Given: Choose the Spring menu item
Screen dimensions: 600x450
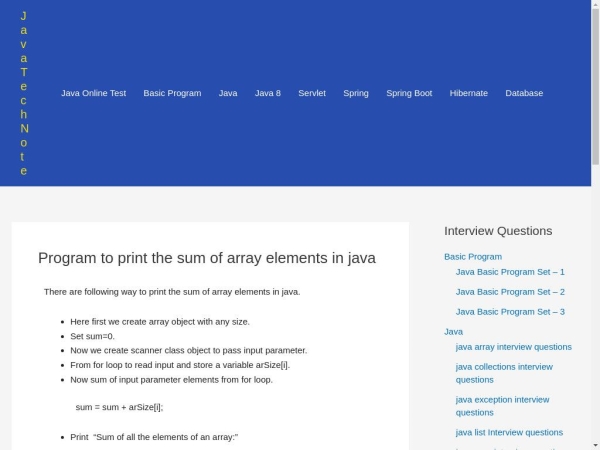Looking at the screenshot, I should pyautogui.click(x=356, y=93).
